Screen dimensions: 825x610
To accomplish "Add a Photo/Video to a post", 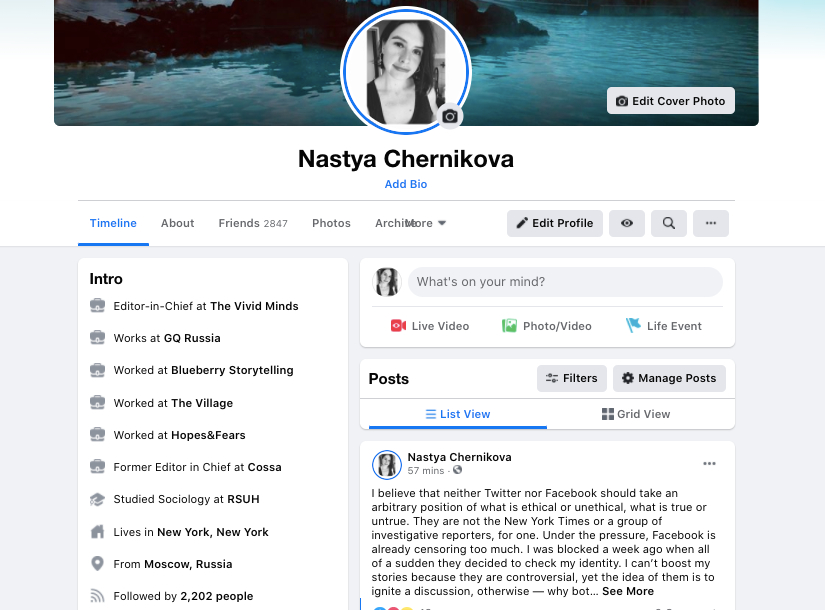I will pyautogui.click(x=547, y=326).
